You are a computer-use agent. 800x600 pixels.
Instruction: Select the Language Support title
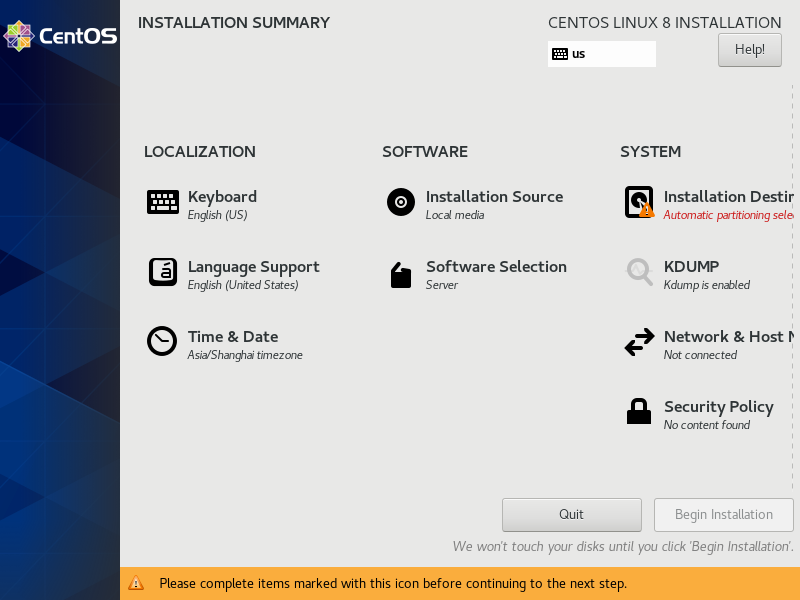[253, 266]
